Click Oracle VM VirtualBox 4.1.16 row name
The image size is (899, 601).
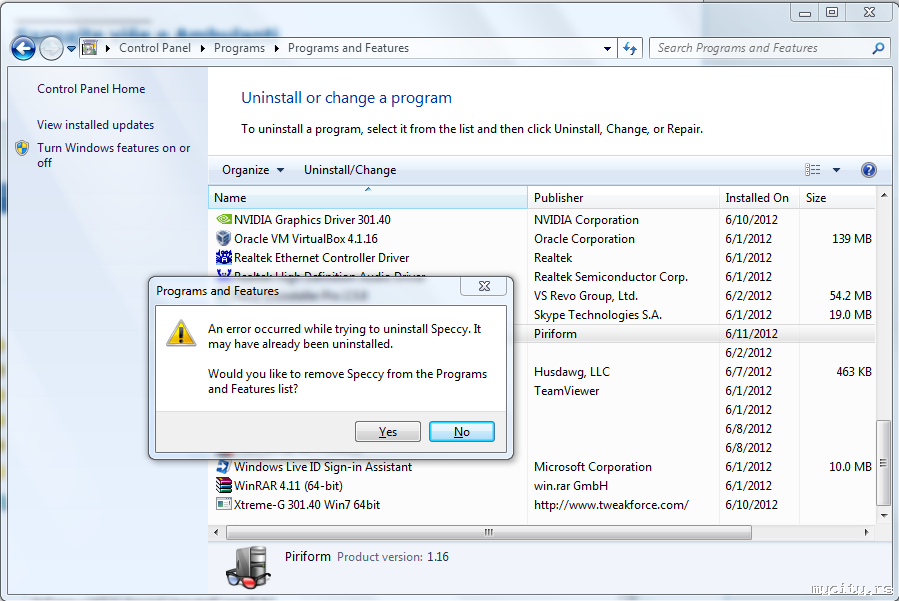coord(306,239)
